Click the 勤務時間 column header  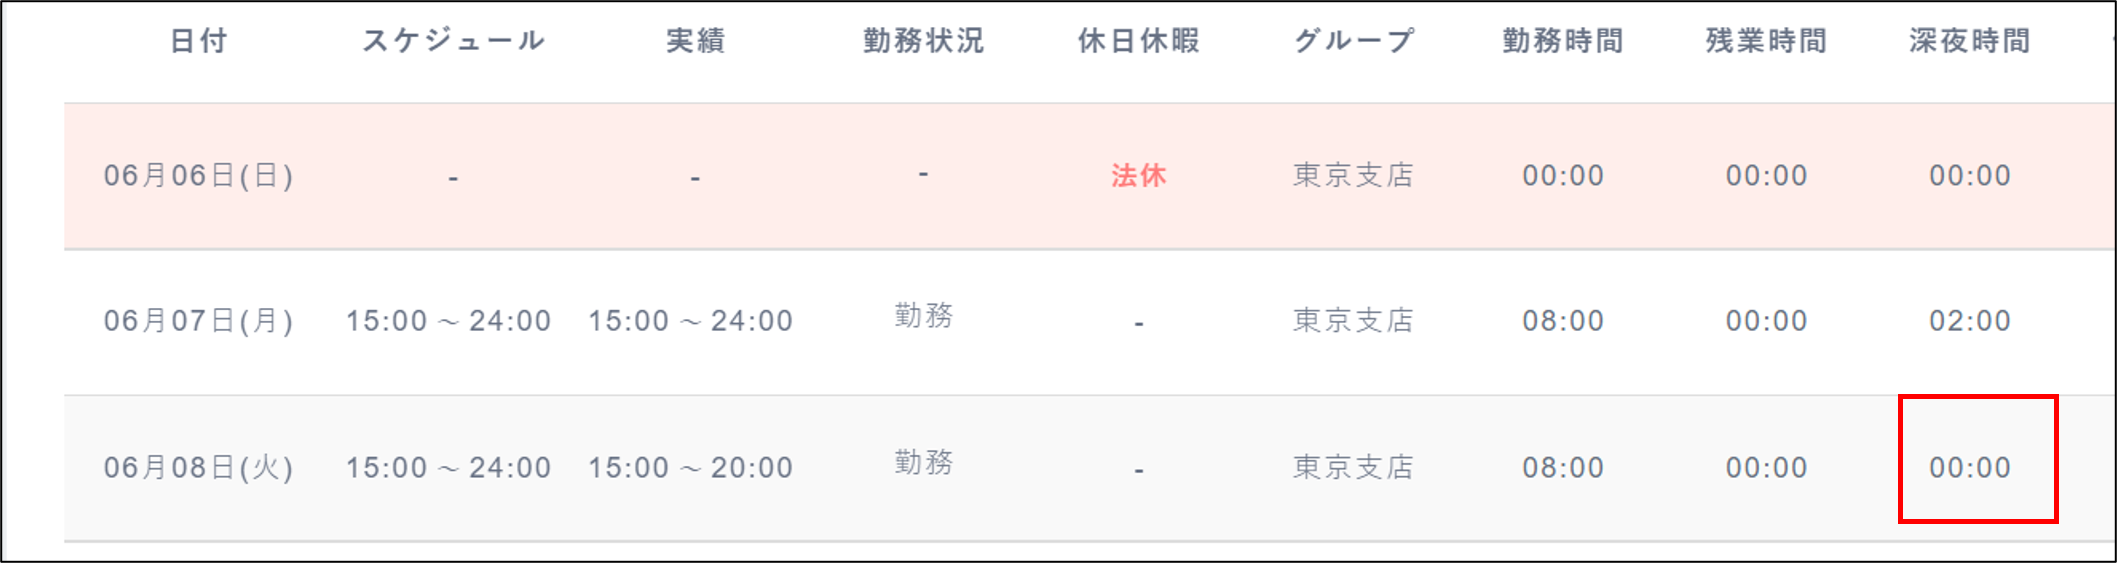(1562, 41)
